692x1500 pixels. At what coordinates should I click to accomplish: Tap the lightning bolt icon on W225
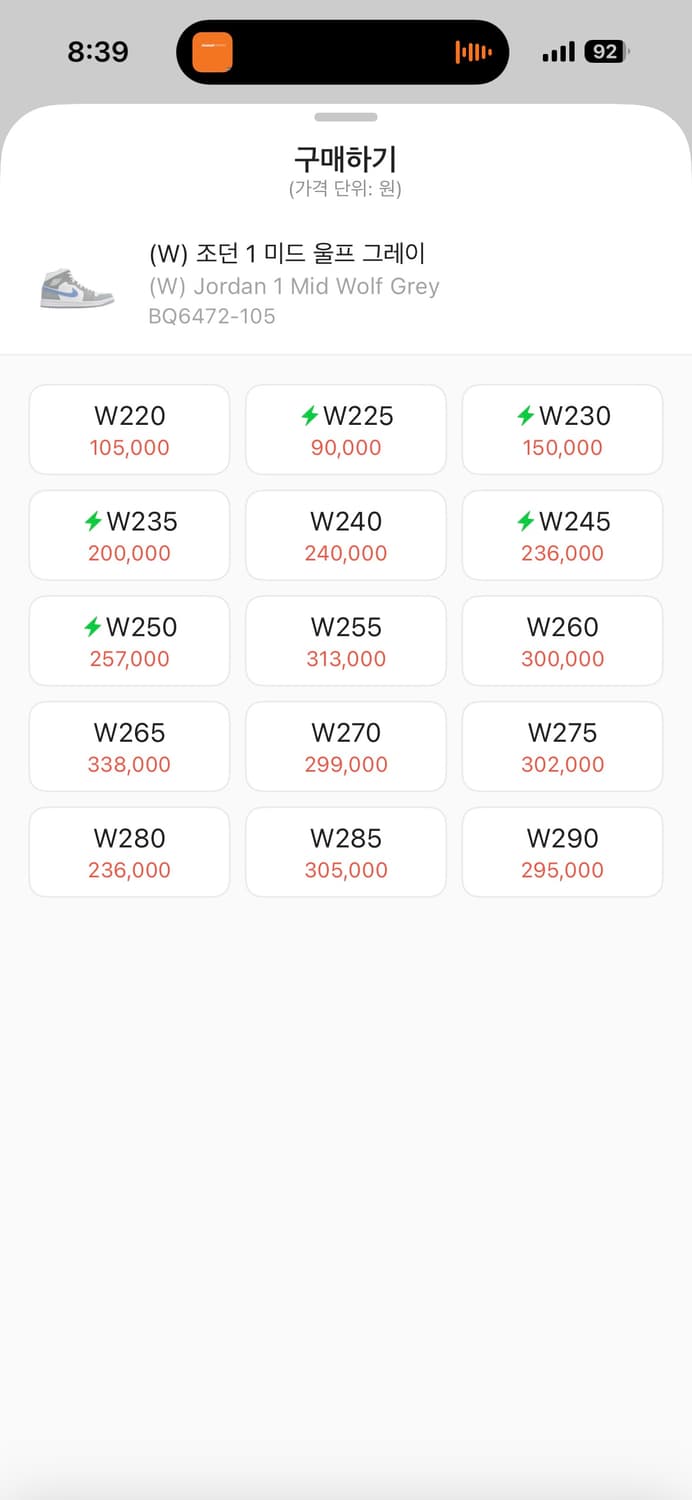click(x=310, y=416)
